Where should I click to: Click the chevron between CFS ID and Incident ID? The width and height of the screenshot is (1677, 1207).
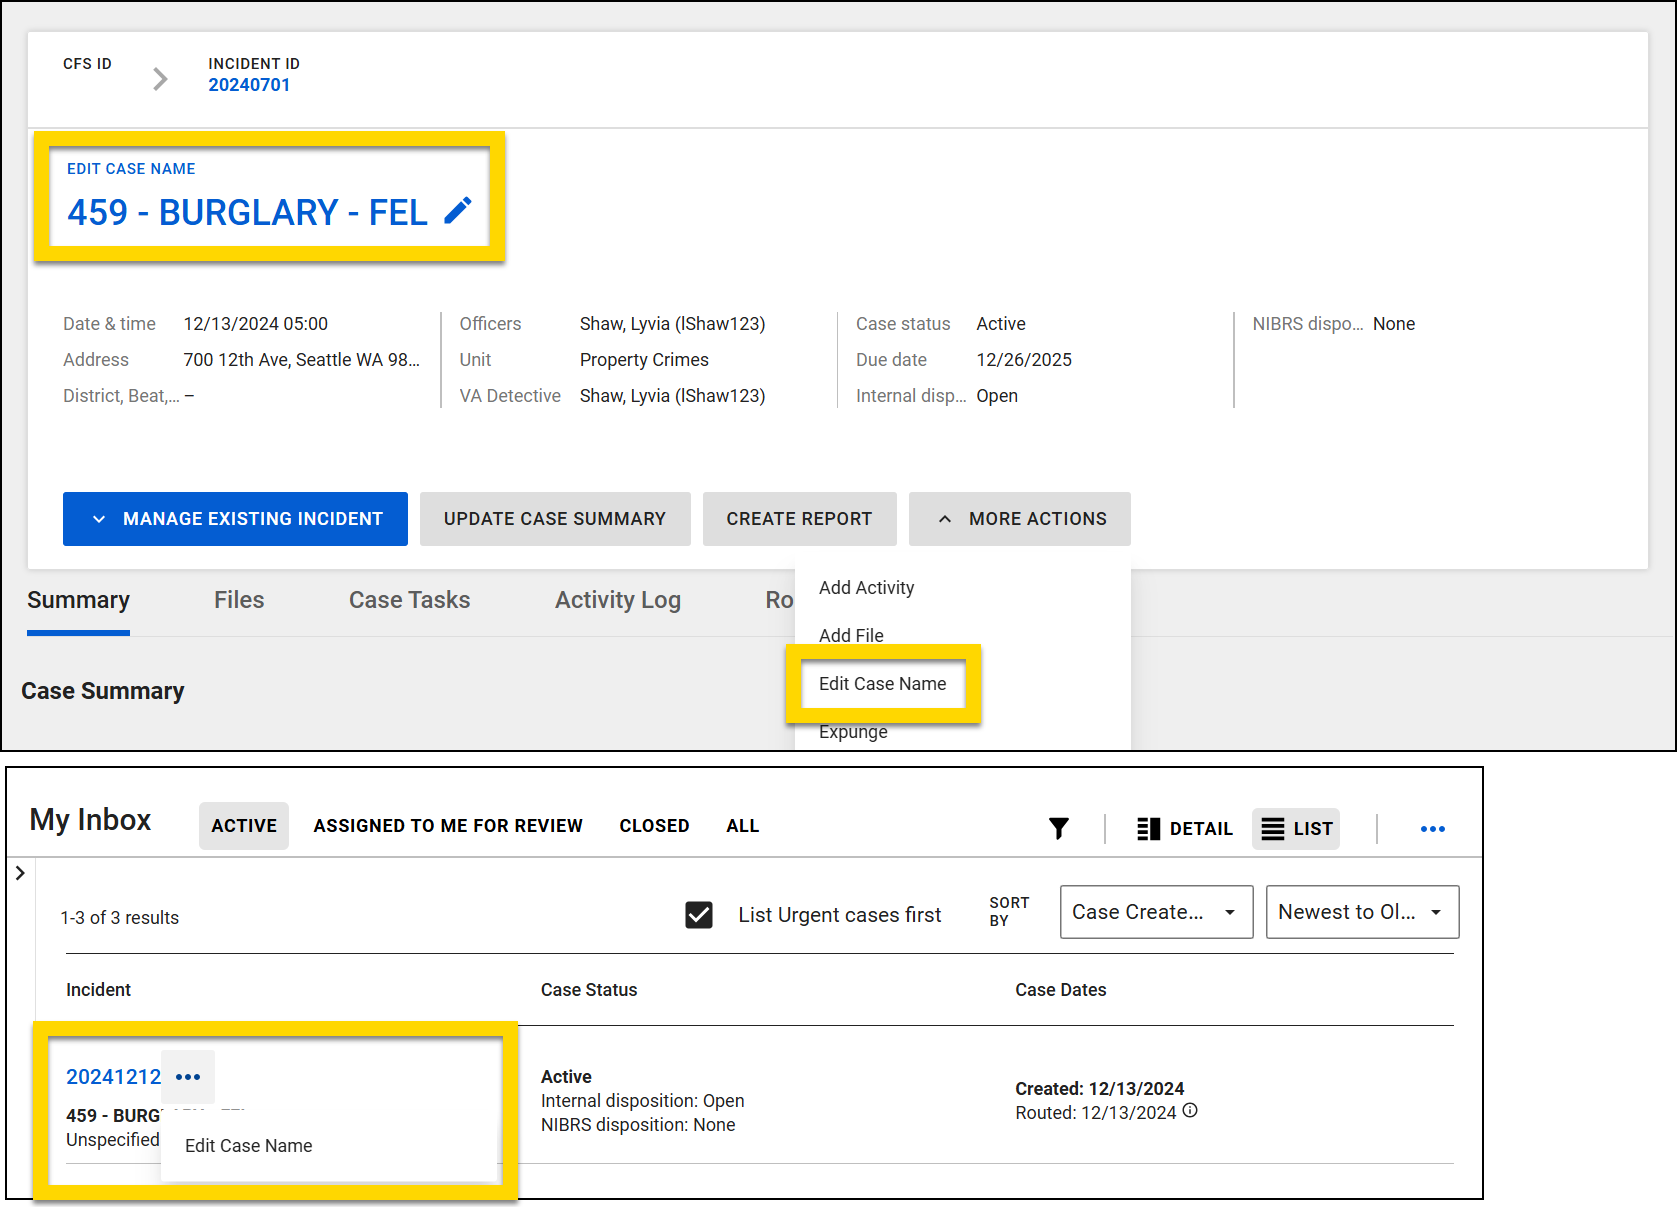coord(160,78)
